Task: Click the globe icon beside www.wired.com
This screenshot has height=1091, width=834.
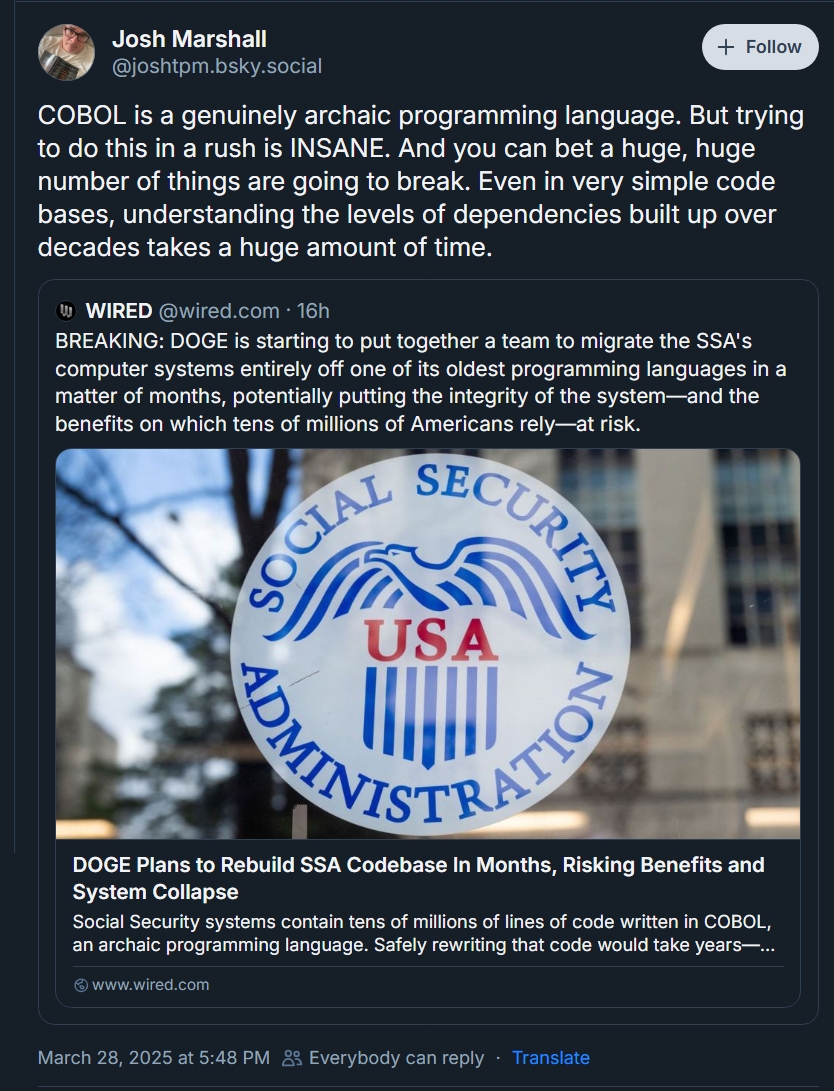Action: 81,985
